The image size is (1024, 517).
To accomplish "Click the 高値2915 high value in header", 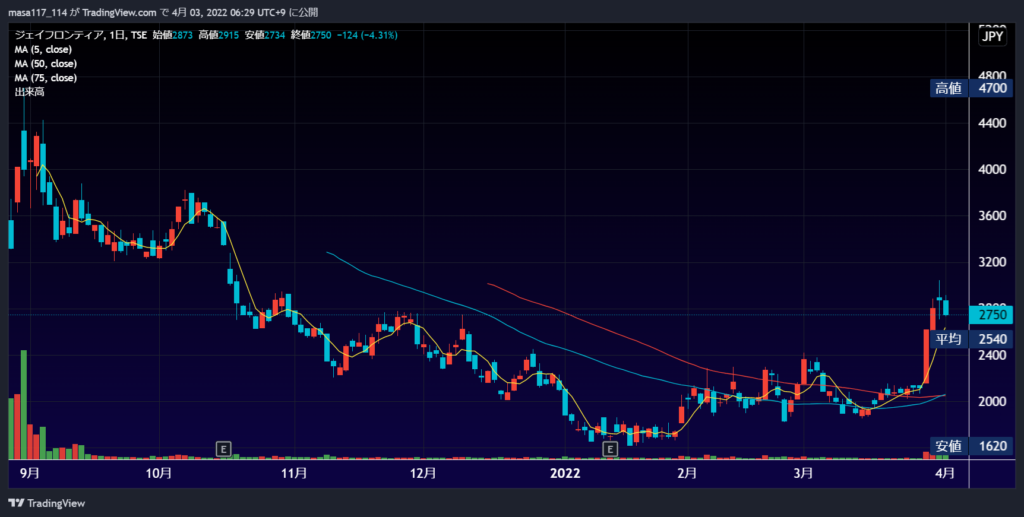I will coord(219,35).
